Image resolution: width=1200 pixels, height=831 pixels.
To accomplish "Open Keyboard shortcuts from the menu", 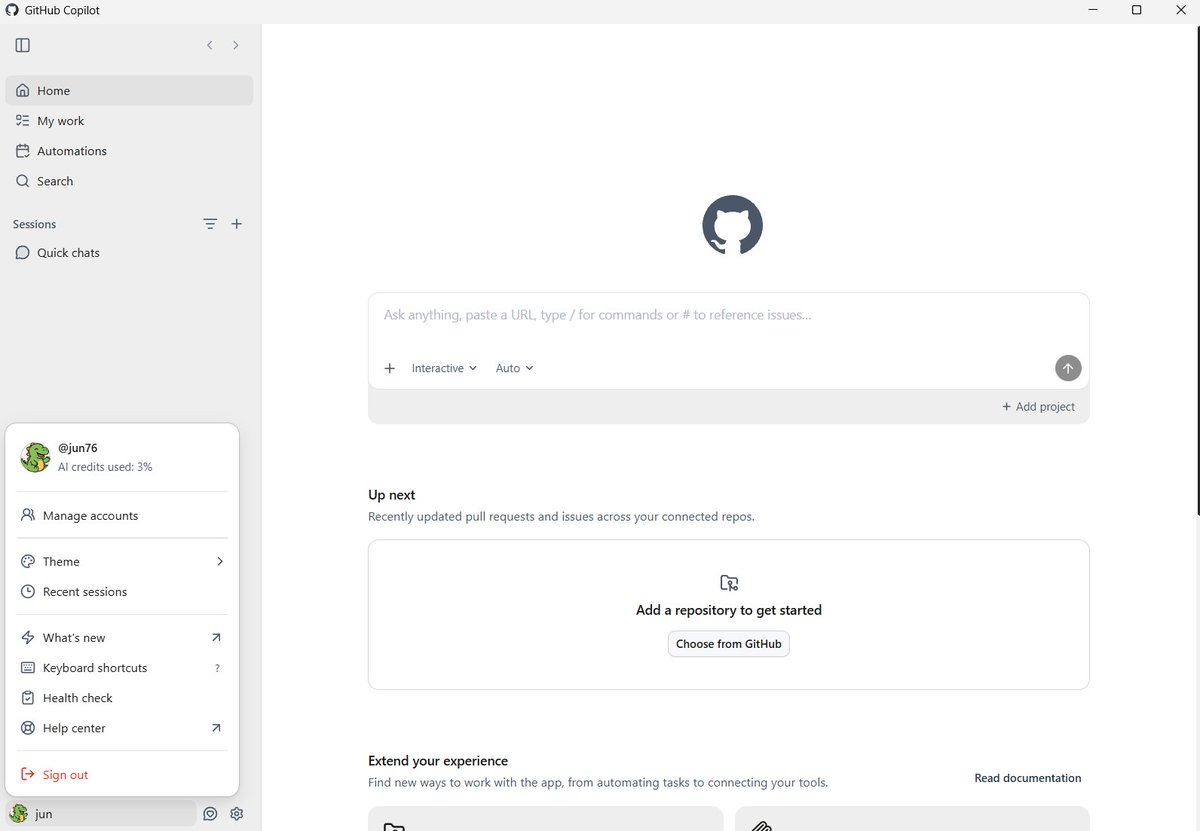I will 122,668.
